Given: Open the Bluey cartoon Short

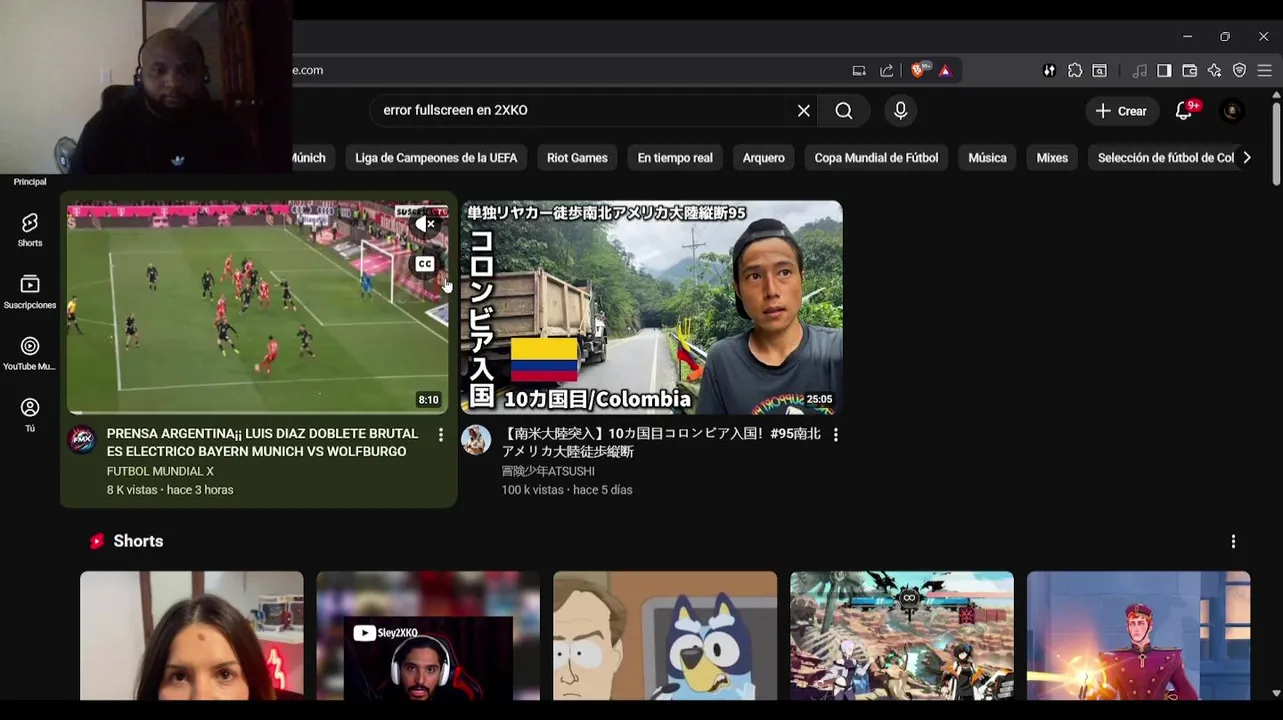Looking at the screenshot, I should click(665, 636).
